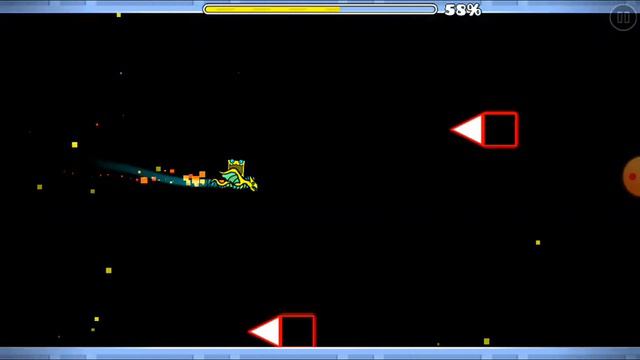Viewport: 640px width, 360px height.
Task: Click the upper red outlined square block
Action: [x=500, y=129]
